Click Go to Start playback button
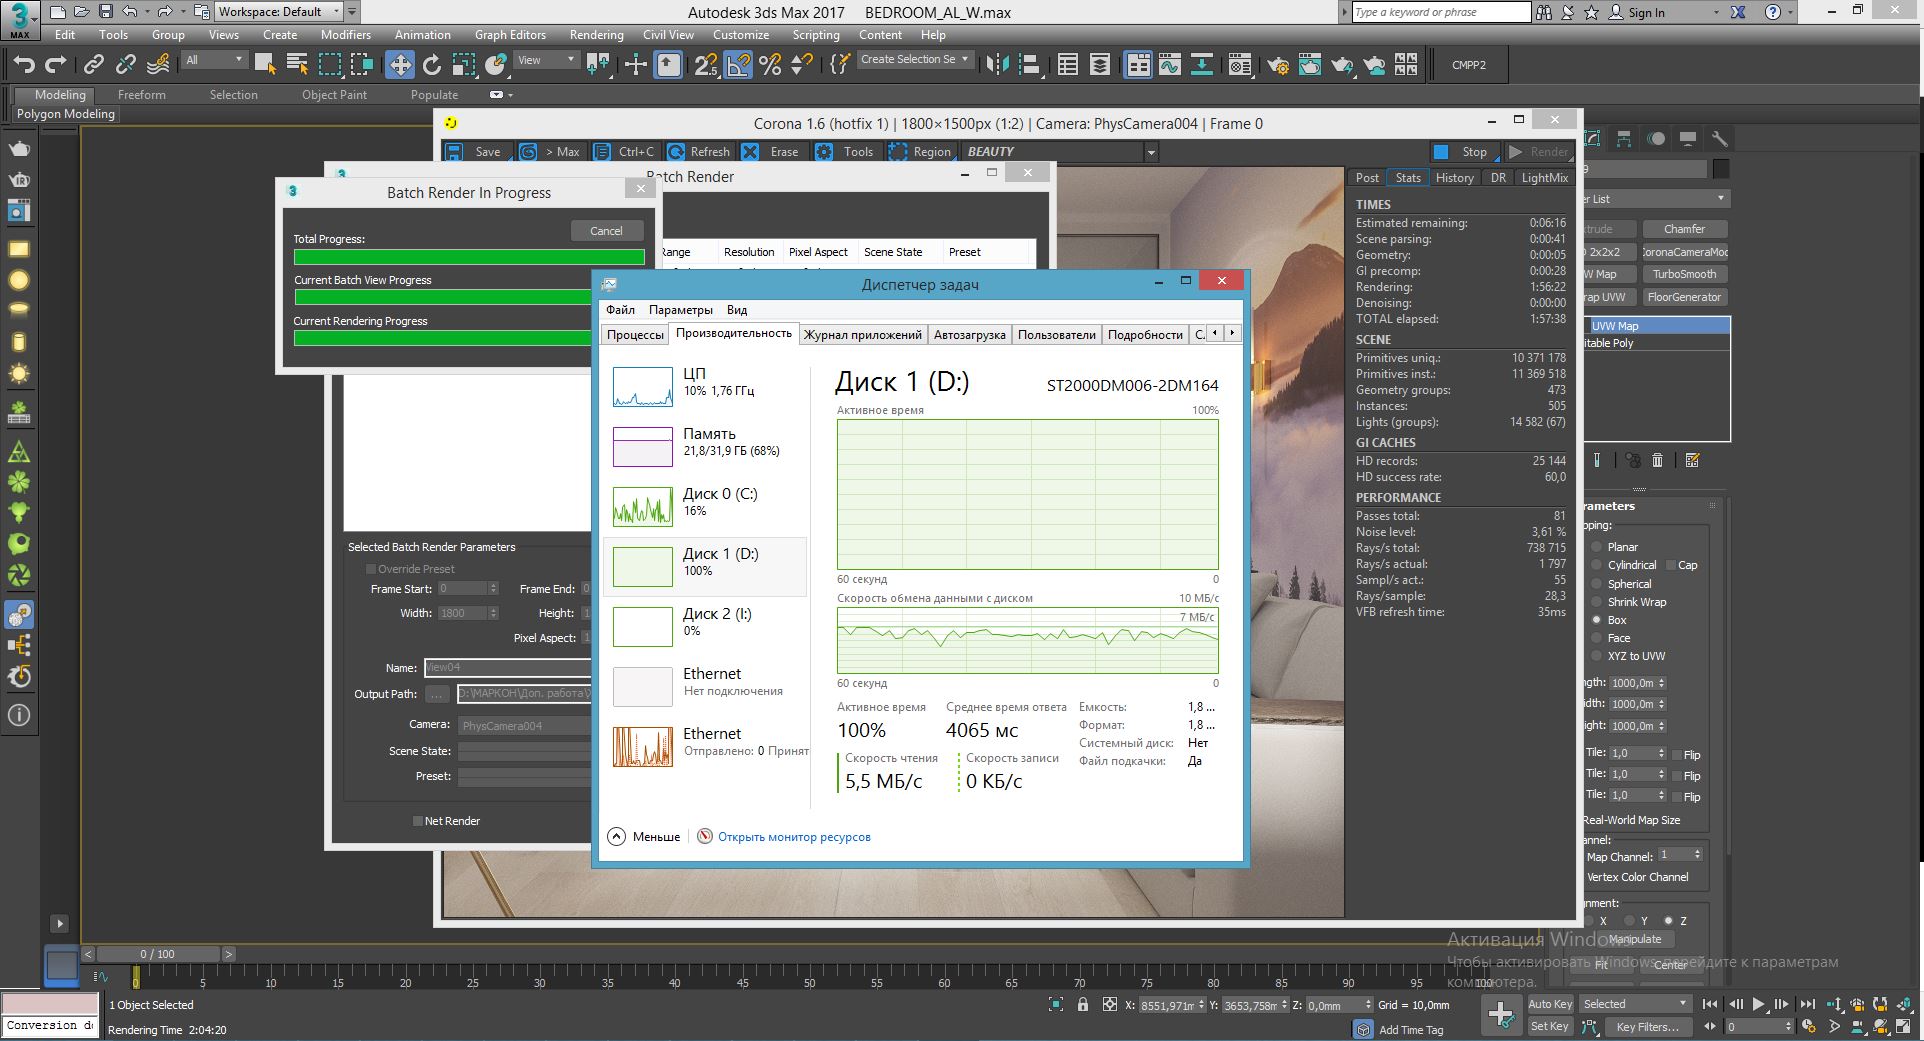This screenshot has height=1041, width=1924. point(1710,1005)
